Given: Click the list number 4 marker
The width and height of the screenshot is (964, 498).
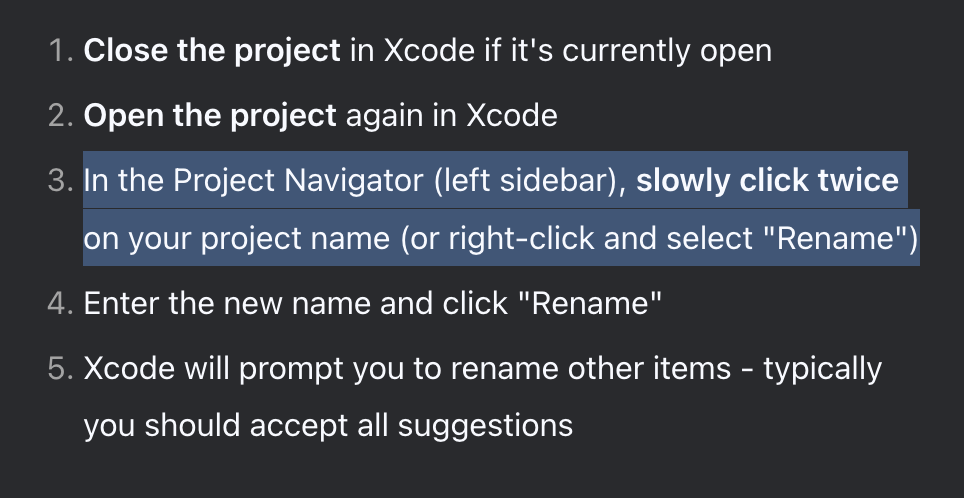Looking at the screenshot, I should coord(60,304).
